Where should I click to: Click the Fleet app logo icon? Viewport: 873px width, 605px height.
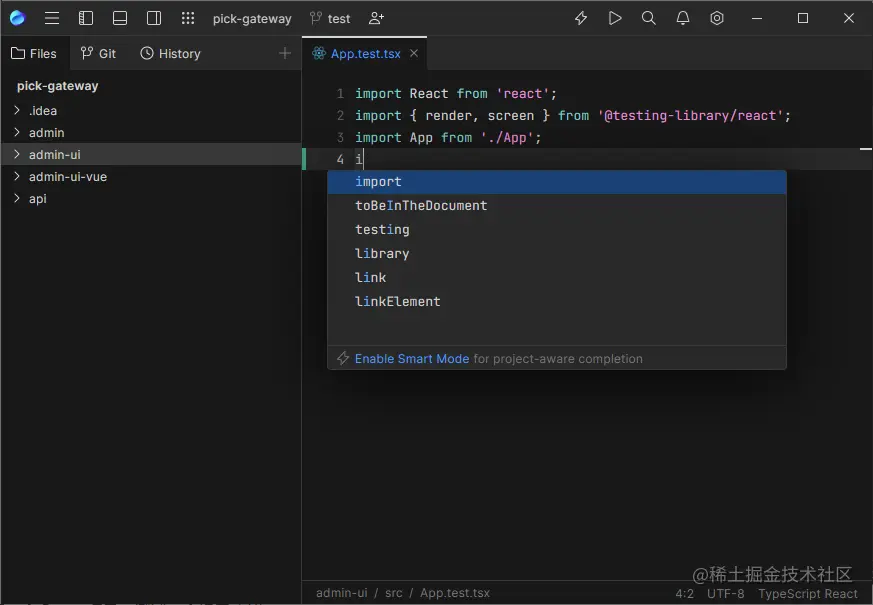[x=17, y=18]
